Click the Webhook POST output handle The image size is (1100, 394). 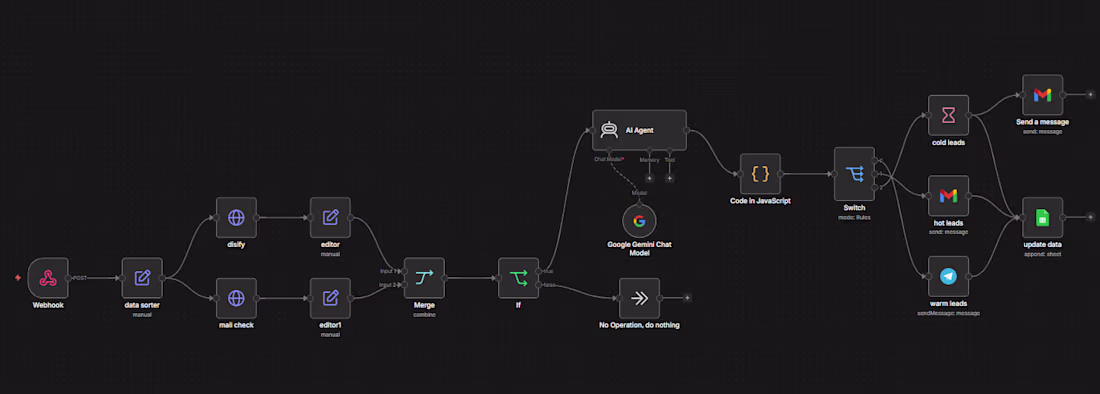68,278
